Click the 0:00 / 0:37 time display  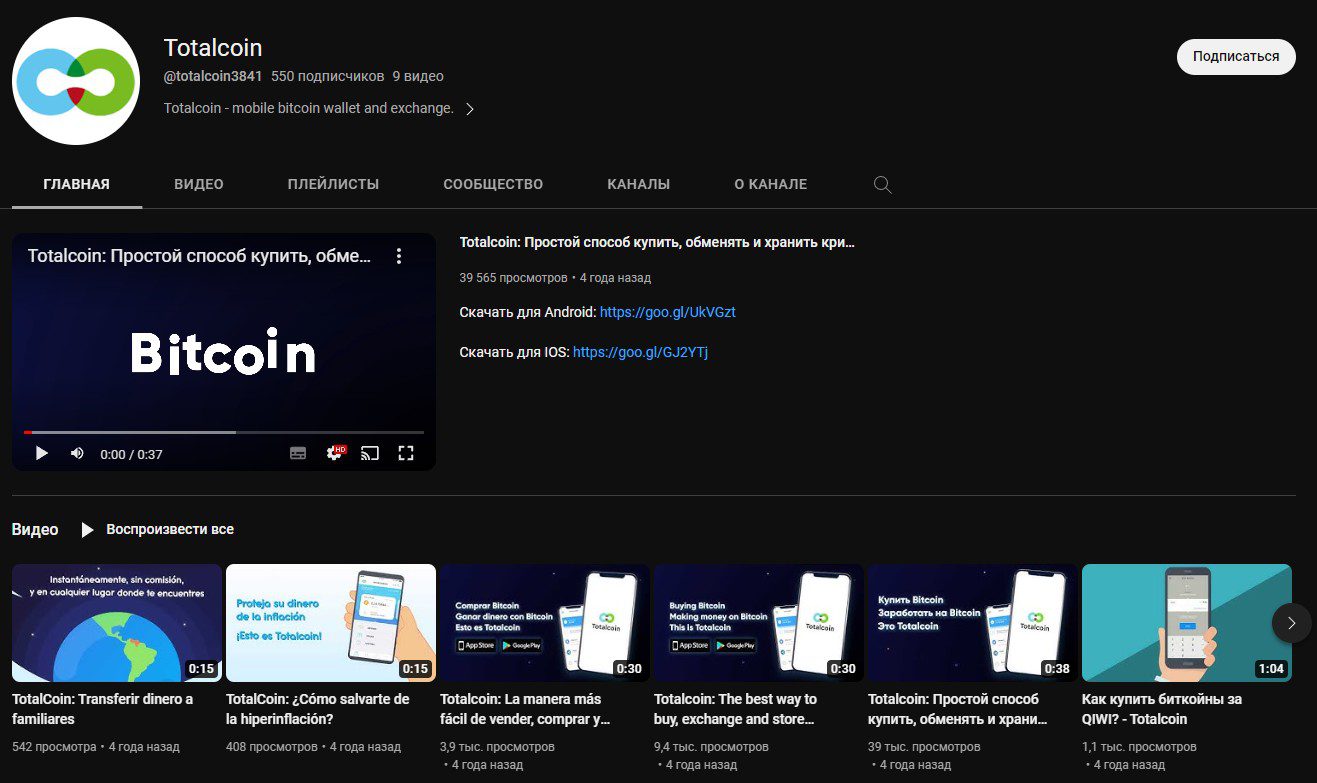[x=131, y=454]
